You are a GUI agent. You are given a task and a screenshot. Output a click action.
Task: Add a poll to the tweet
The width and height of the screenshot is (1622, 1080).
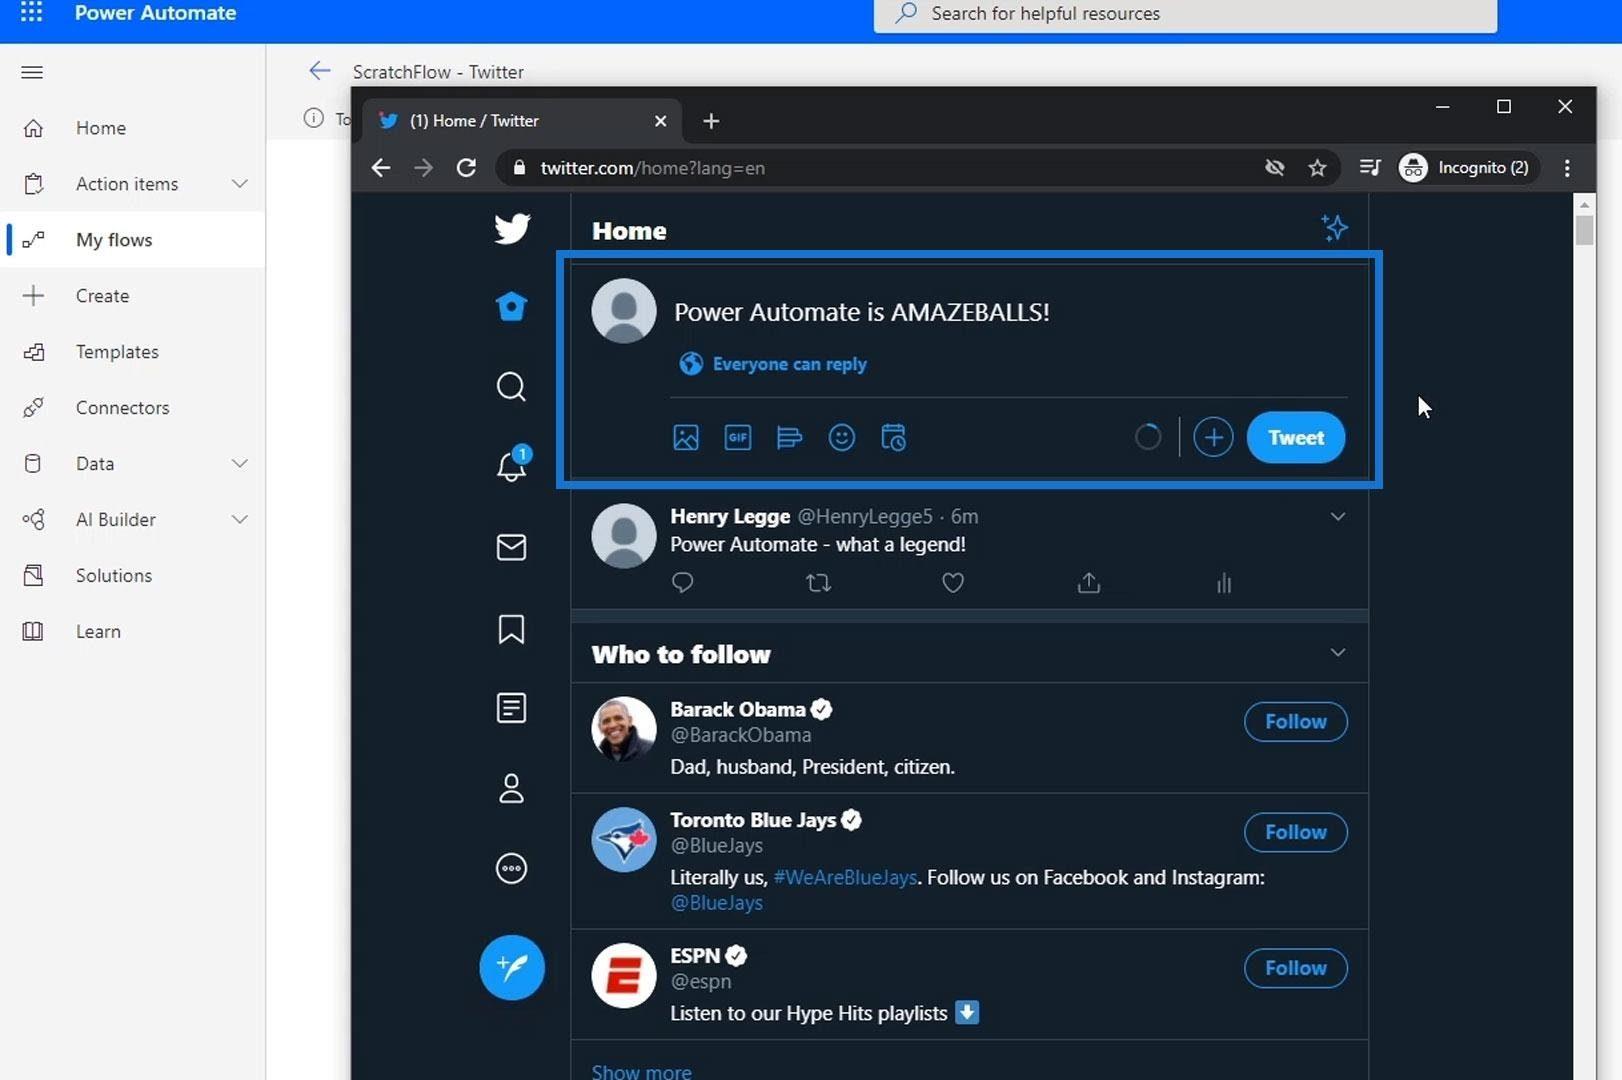pos(790,437)
